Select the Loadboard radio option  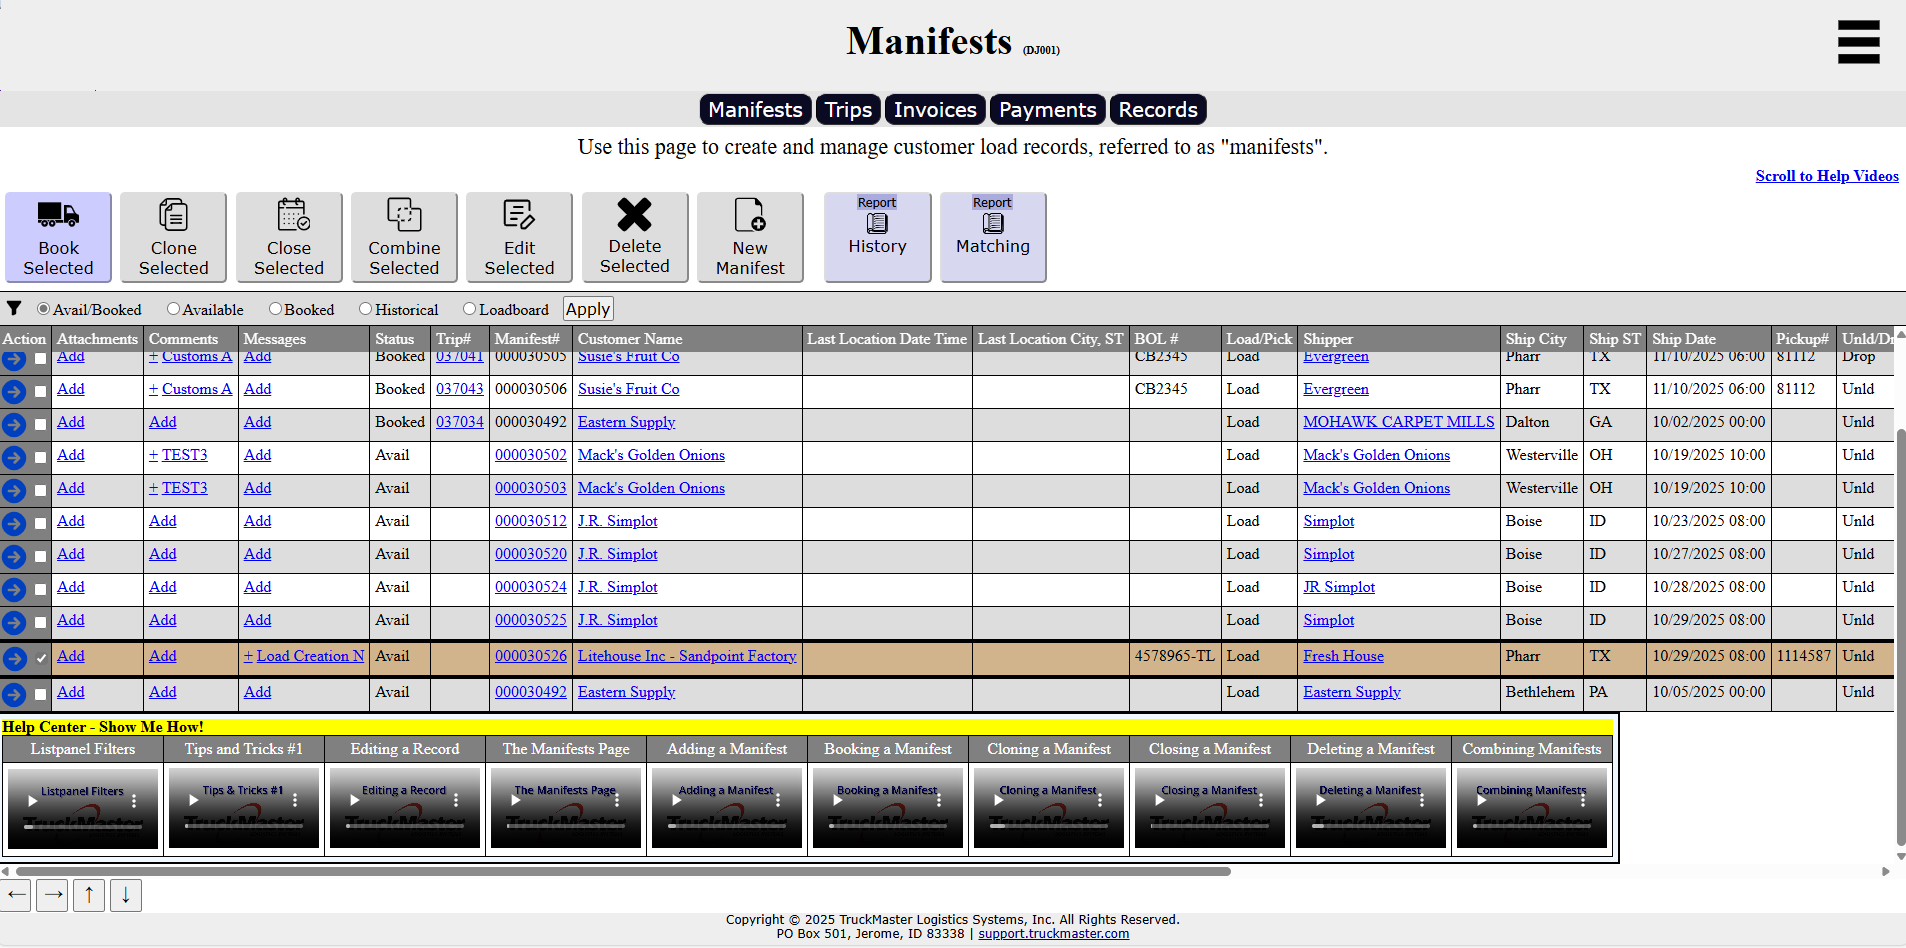pos(470,310)
